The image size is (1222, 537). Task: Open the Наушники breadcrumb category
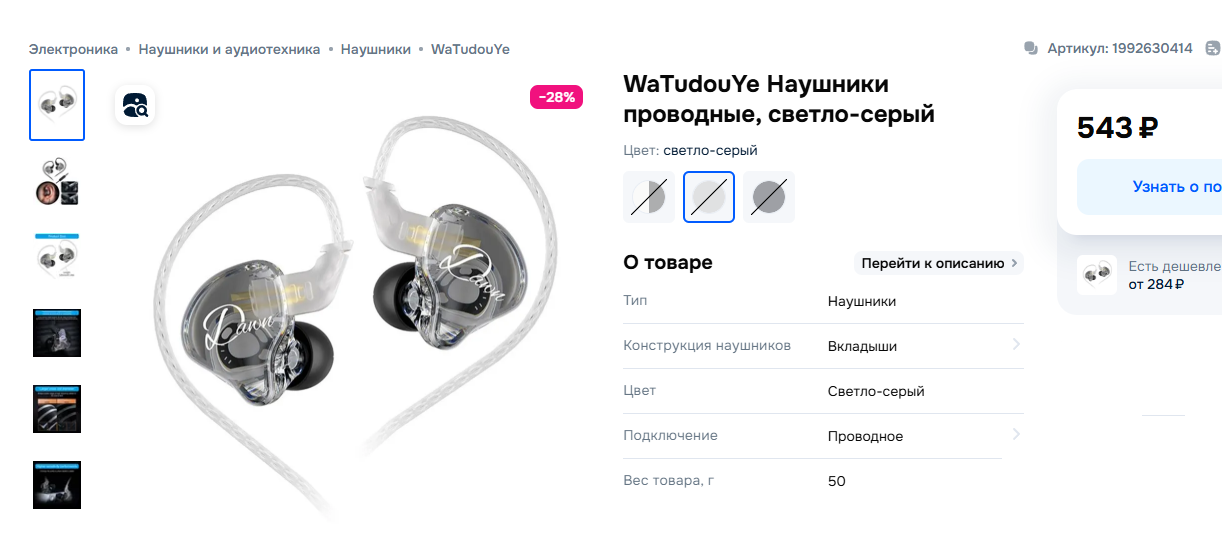[x=376, y=49]
